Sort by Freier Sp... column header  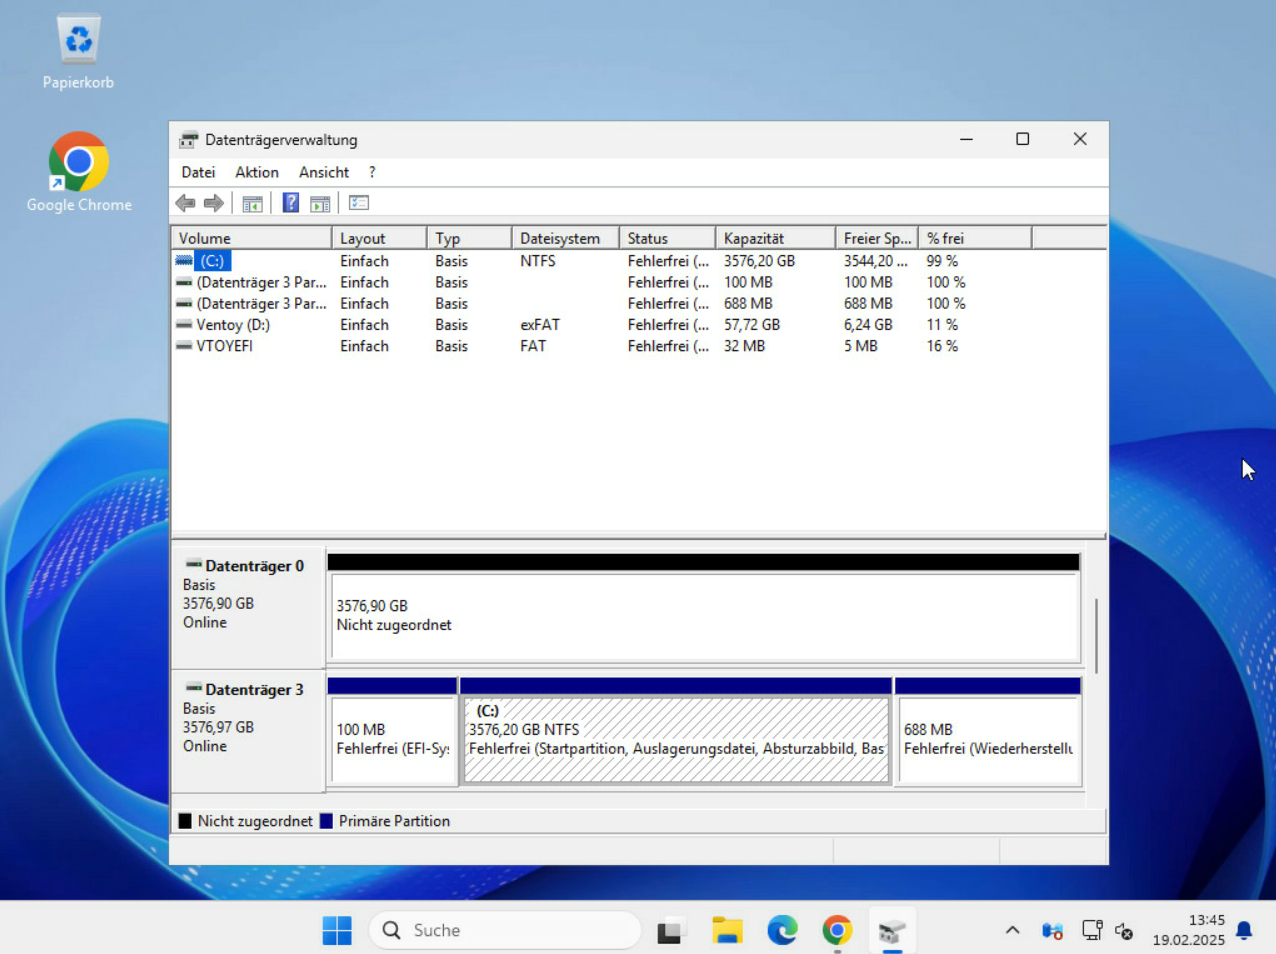click(877, 238)
